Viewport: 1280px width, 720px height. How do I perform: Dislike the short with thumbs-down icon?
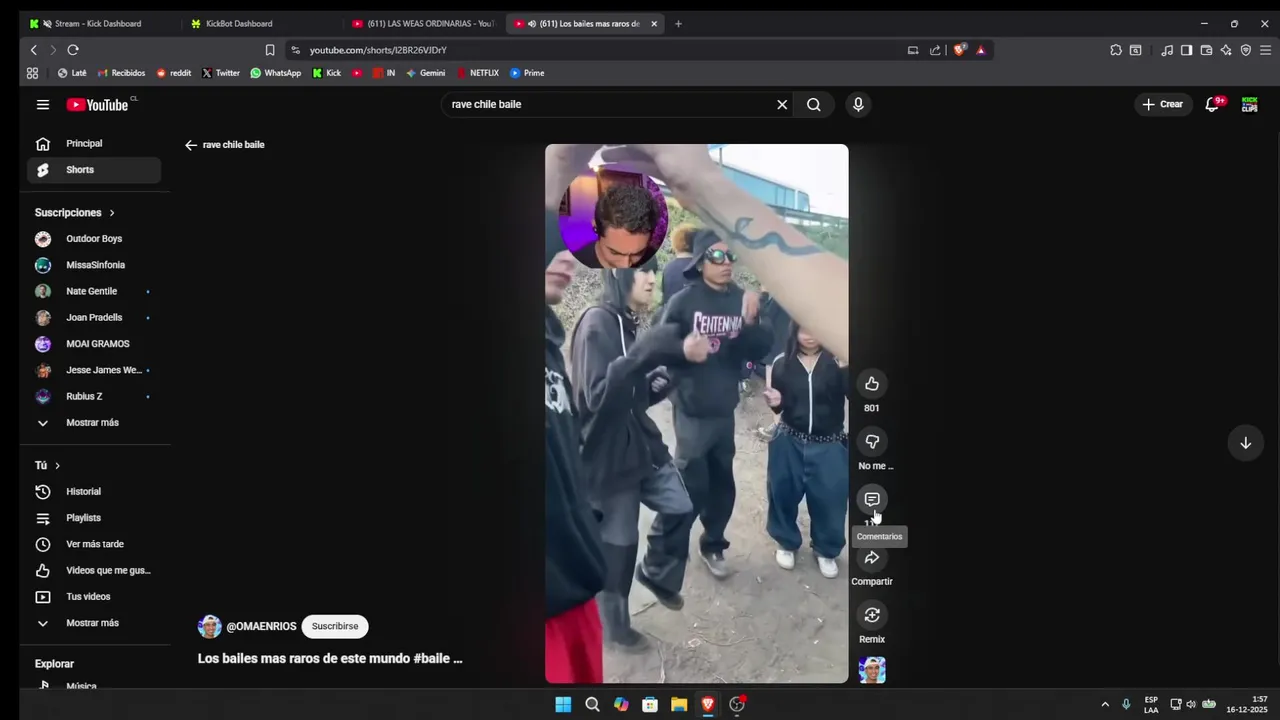[x=872, y=441]
